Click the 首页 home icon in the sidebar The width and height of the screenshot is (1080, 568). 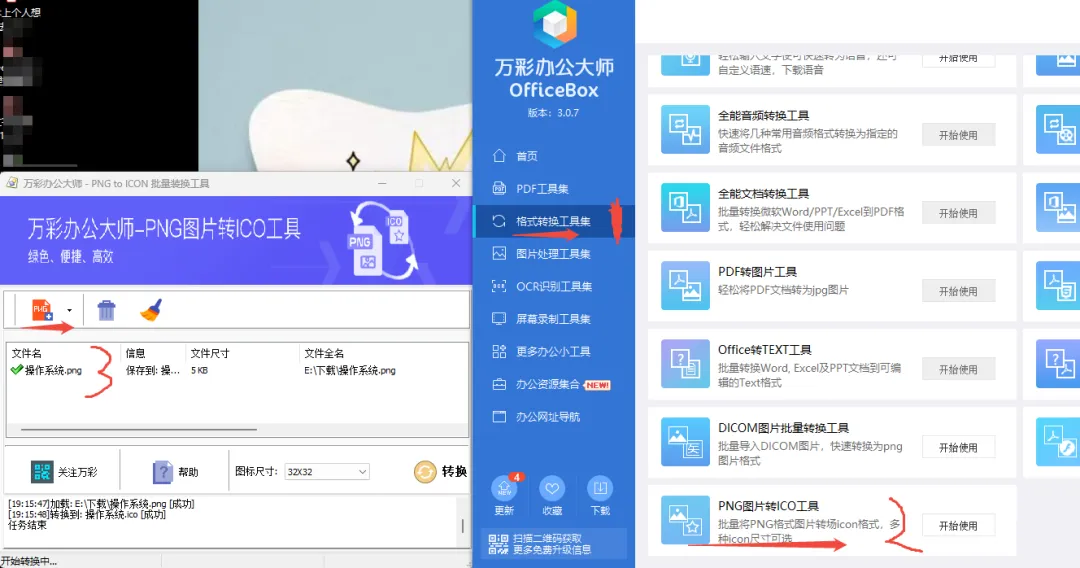(499, 156)
